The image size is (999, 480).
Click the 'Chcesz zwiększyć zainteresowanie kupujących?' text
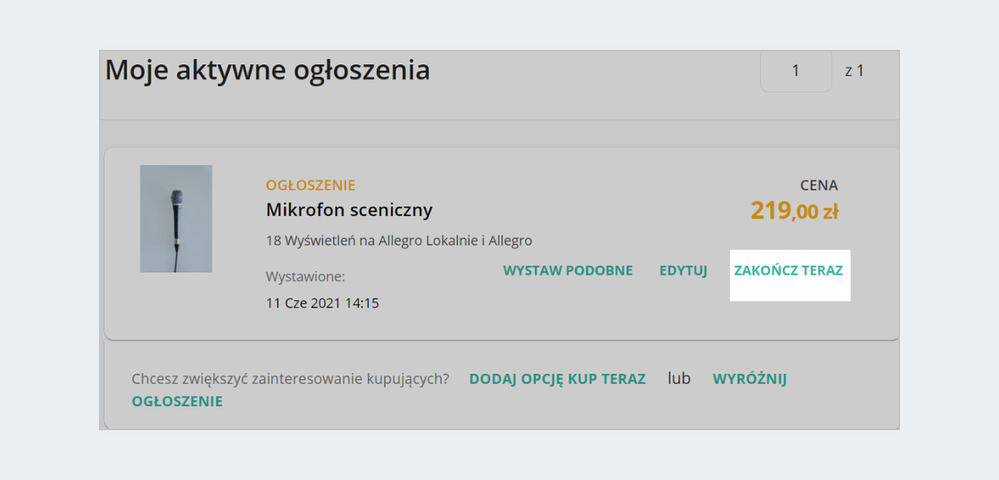[x=290, y=379]
